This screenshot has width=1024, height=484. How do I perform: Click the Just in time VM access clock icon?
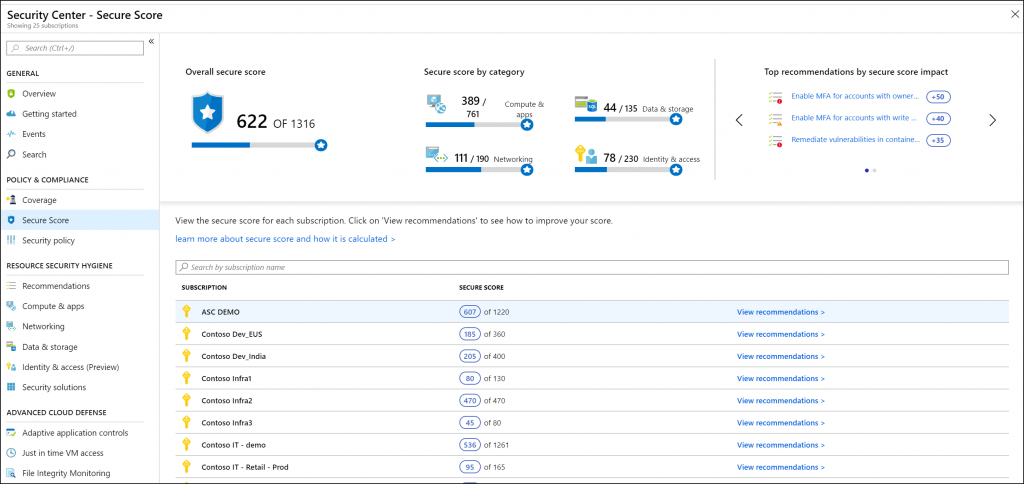(10, 453)
